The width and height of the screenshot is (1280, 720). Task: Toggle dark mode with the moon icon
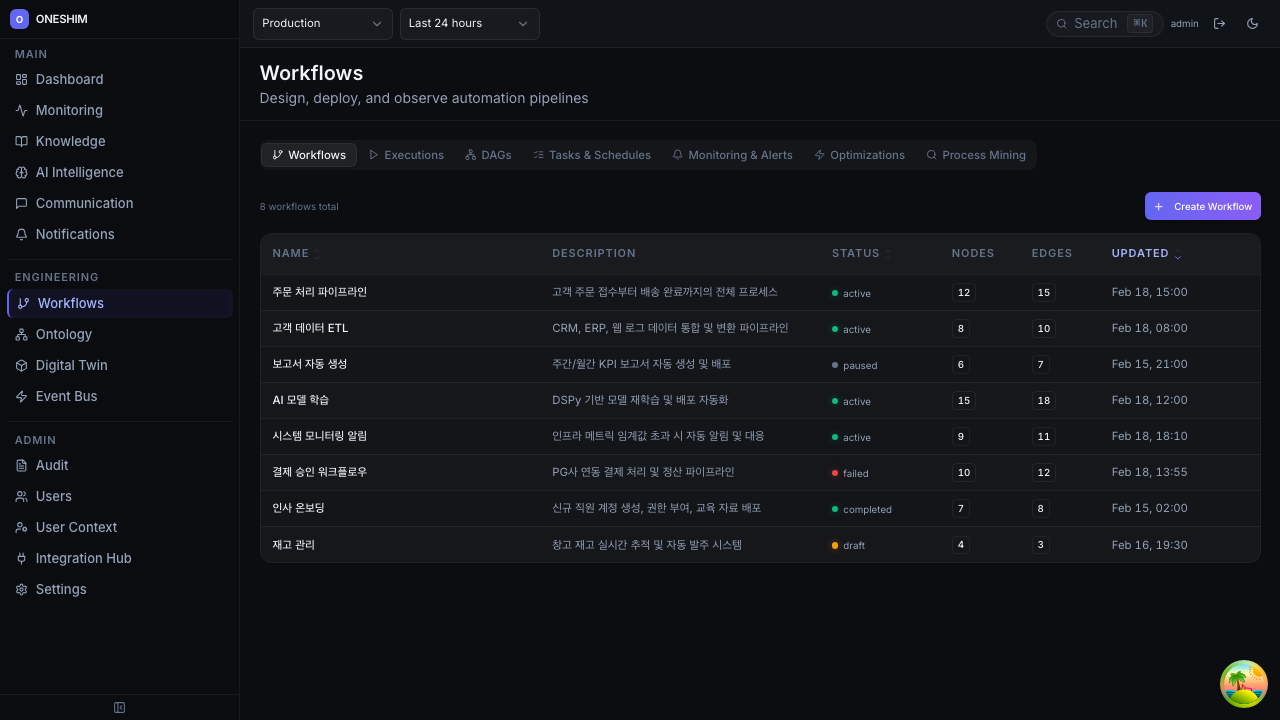pos(1252,23)
